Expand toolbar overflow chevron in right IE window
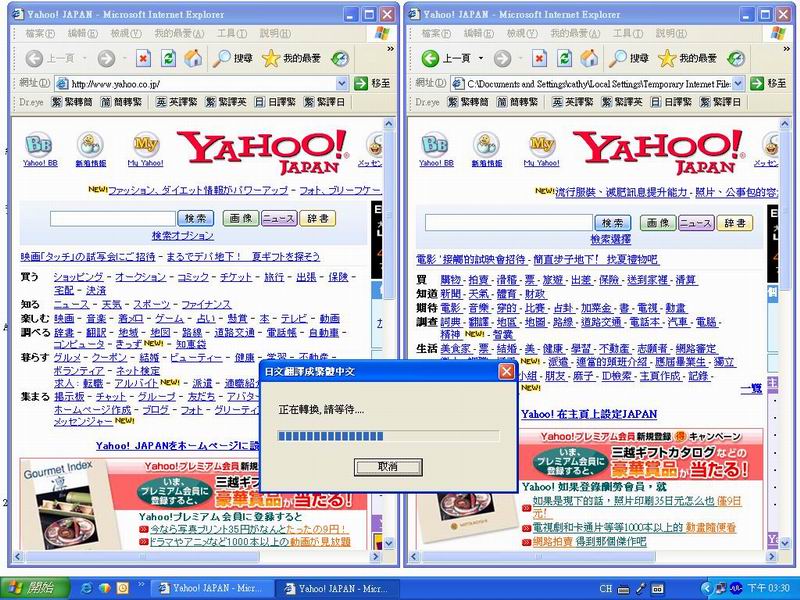This screenshot has width=800, height=600. [x=786, y=49]
